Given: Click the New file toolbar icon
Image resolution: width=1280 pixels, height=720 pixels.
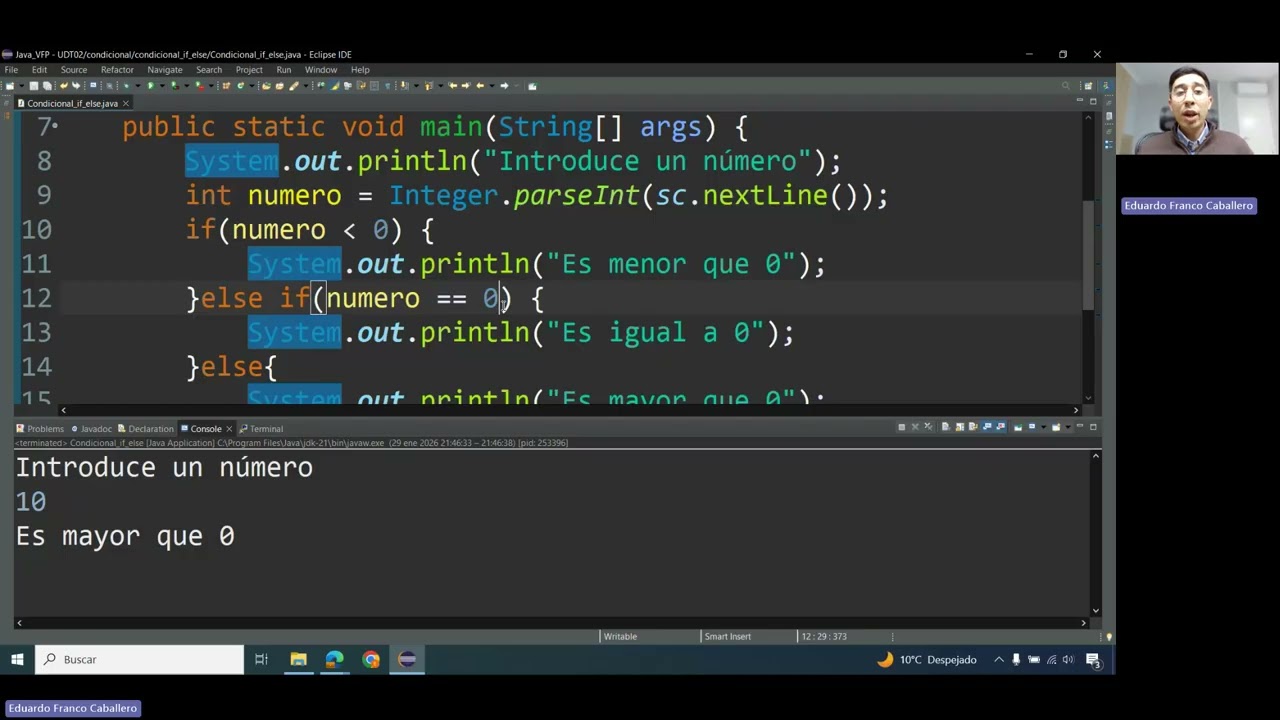Looking at the screenshot, I should point(10,86).
